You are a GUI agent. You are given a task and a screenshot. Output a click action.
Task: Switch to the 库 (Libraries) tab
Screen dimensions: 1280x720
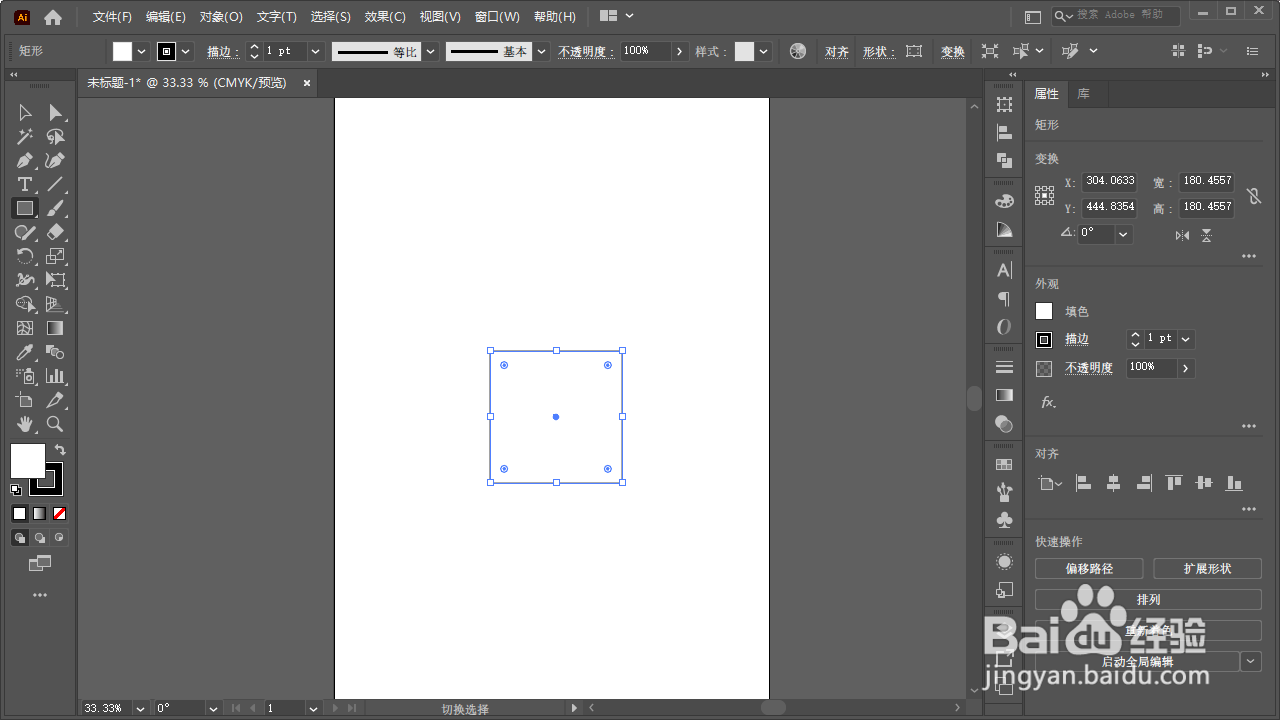(1084, 94)
